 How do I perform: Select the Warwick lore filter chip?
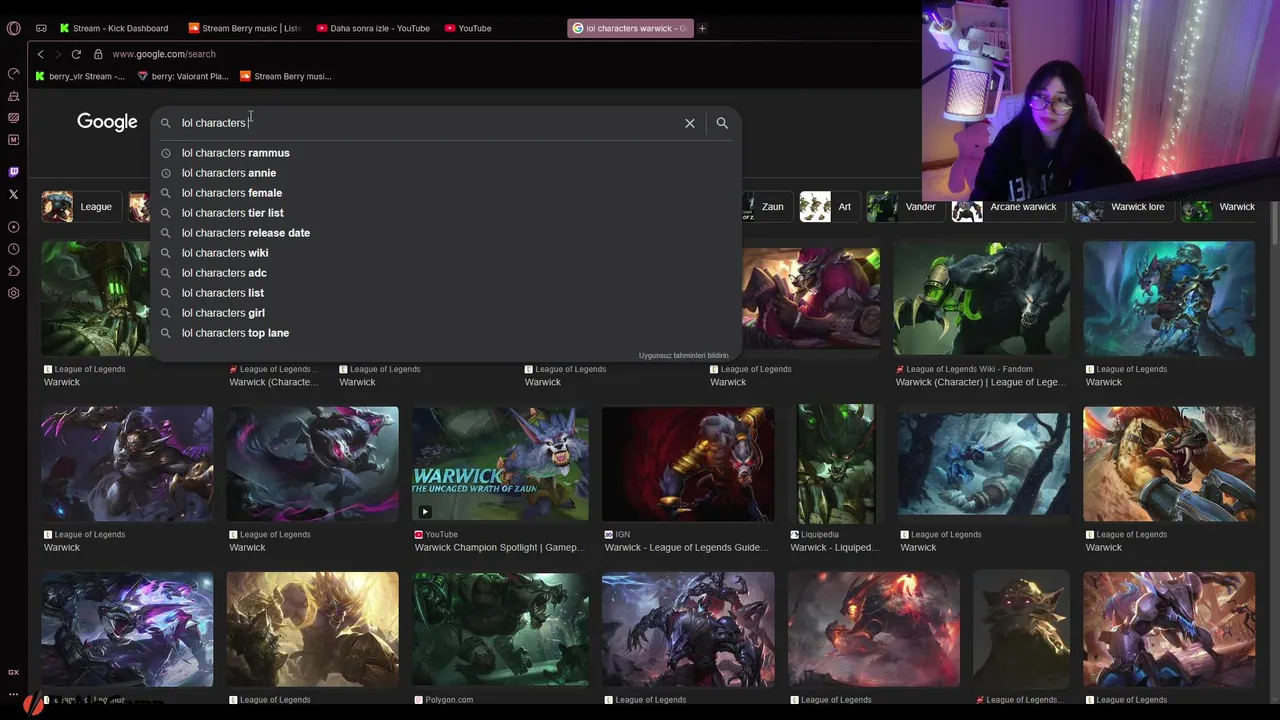(1121, 207)
